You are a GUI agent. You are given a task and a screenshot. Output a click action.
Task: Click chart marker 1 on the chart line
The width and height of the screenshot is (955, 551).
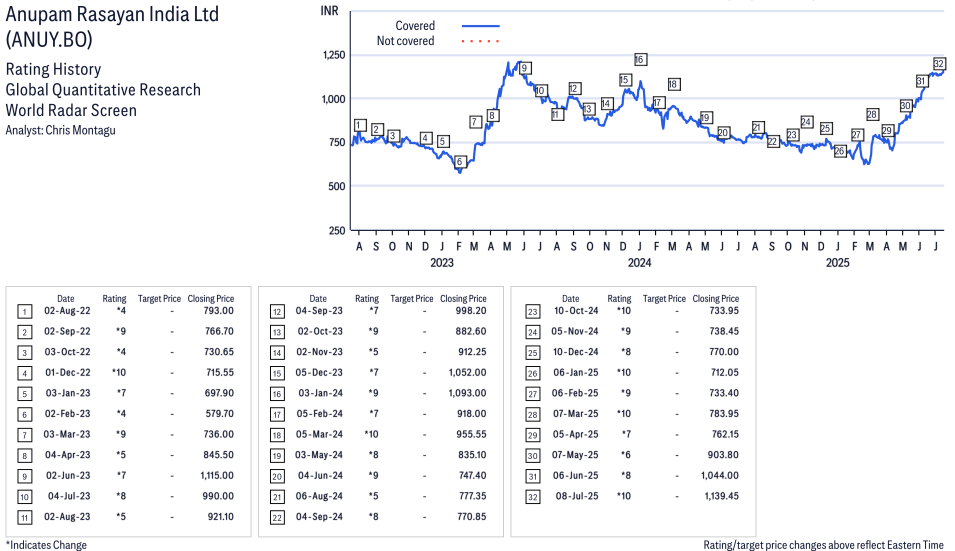pos(360,125)
